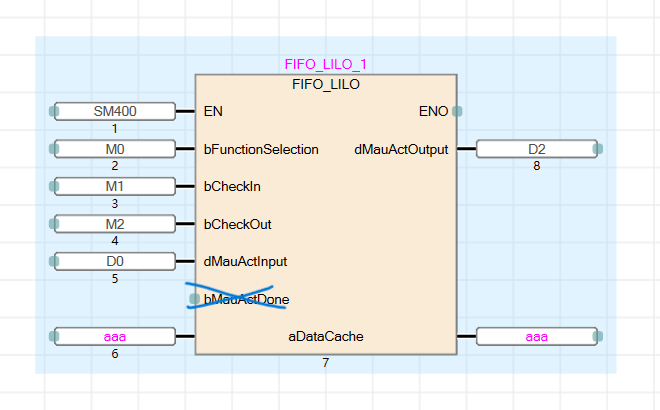Image resolution: width=660 pixels, height=410 pixels.
Task: Click the EN input pin label
Action: tap(213, 111)
